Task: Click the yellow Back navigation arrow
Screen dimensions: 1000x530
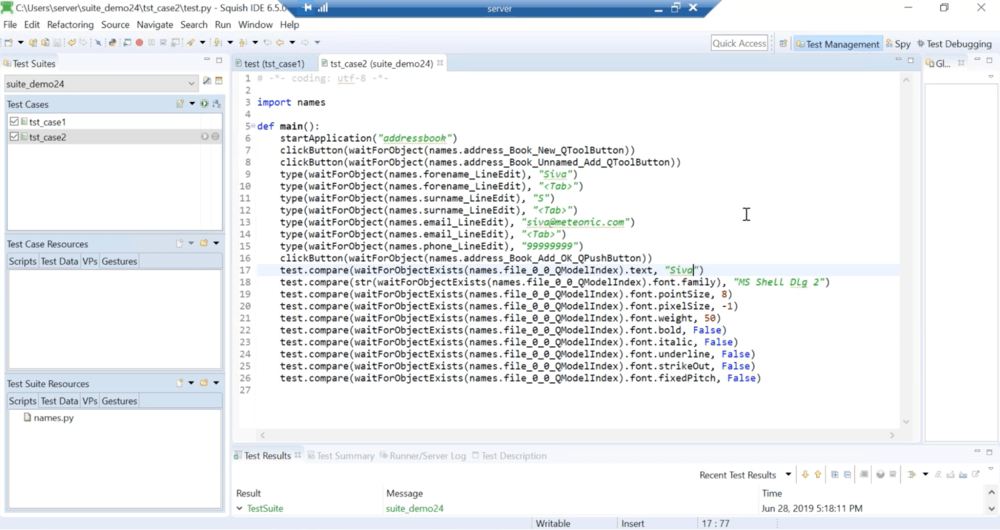Action: coord(280,43)
